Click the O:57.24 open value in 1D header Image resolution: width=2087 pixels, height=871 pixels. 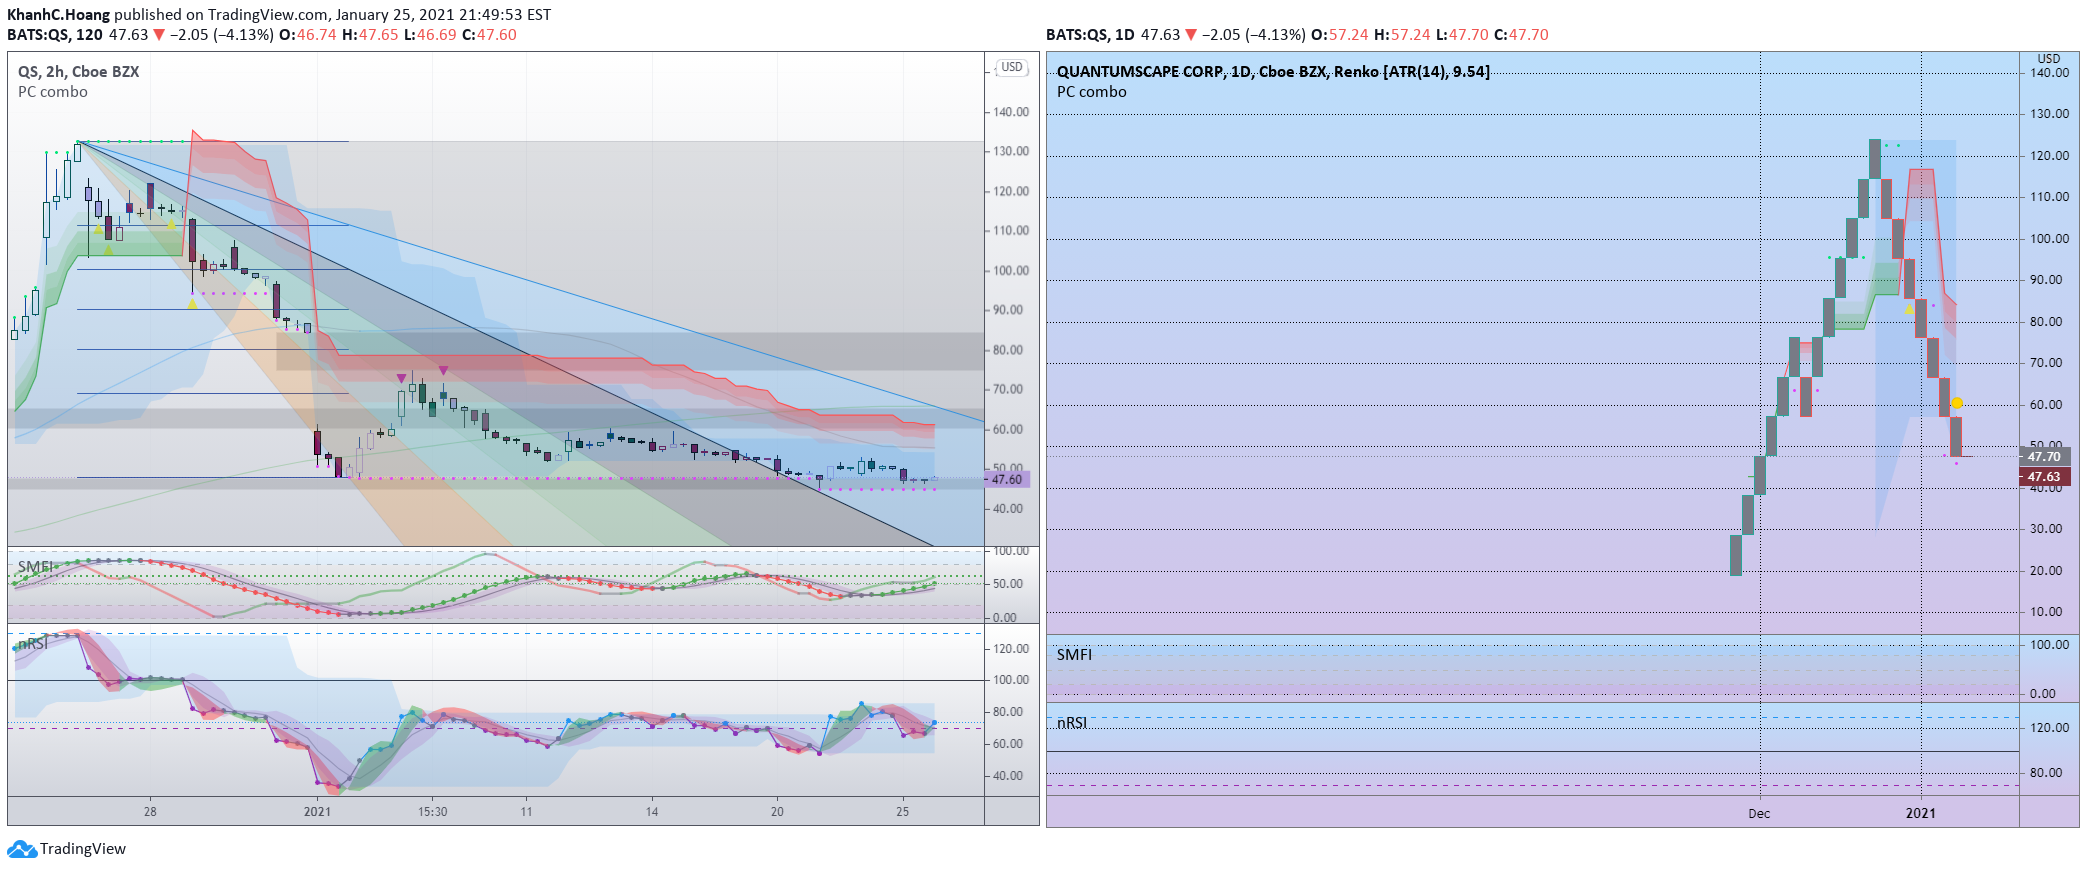pos(1340,35)
